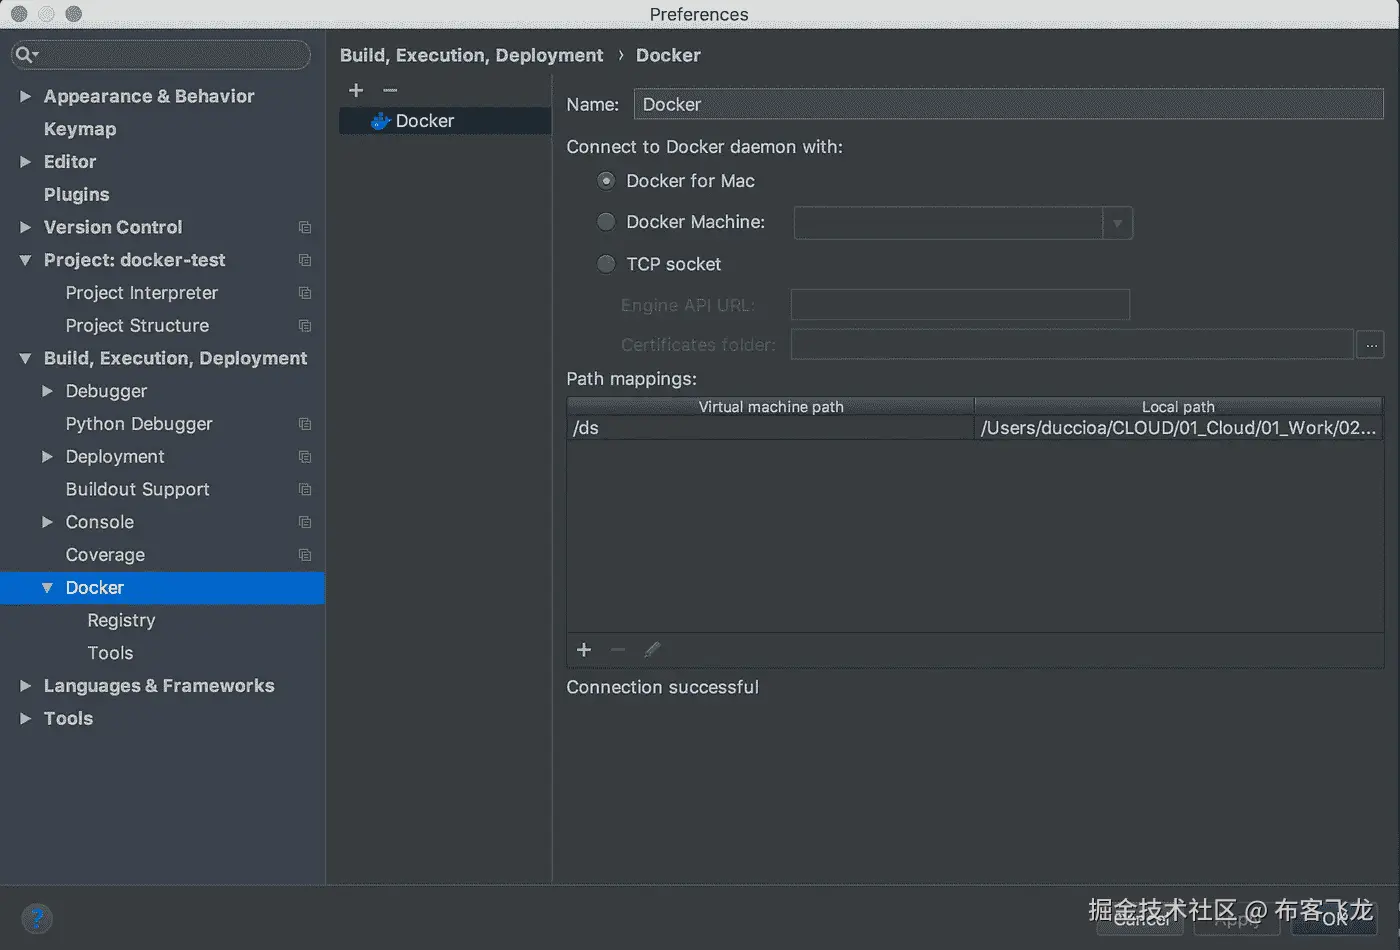Browse for certificates folder with ellipsis button
The height and width of the screenshot is (950, 1400).
tap(1370, 345)
